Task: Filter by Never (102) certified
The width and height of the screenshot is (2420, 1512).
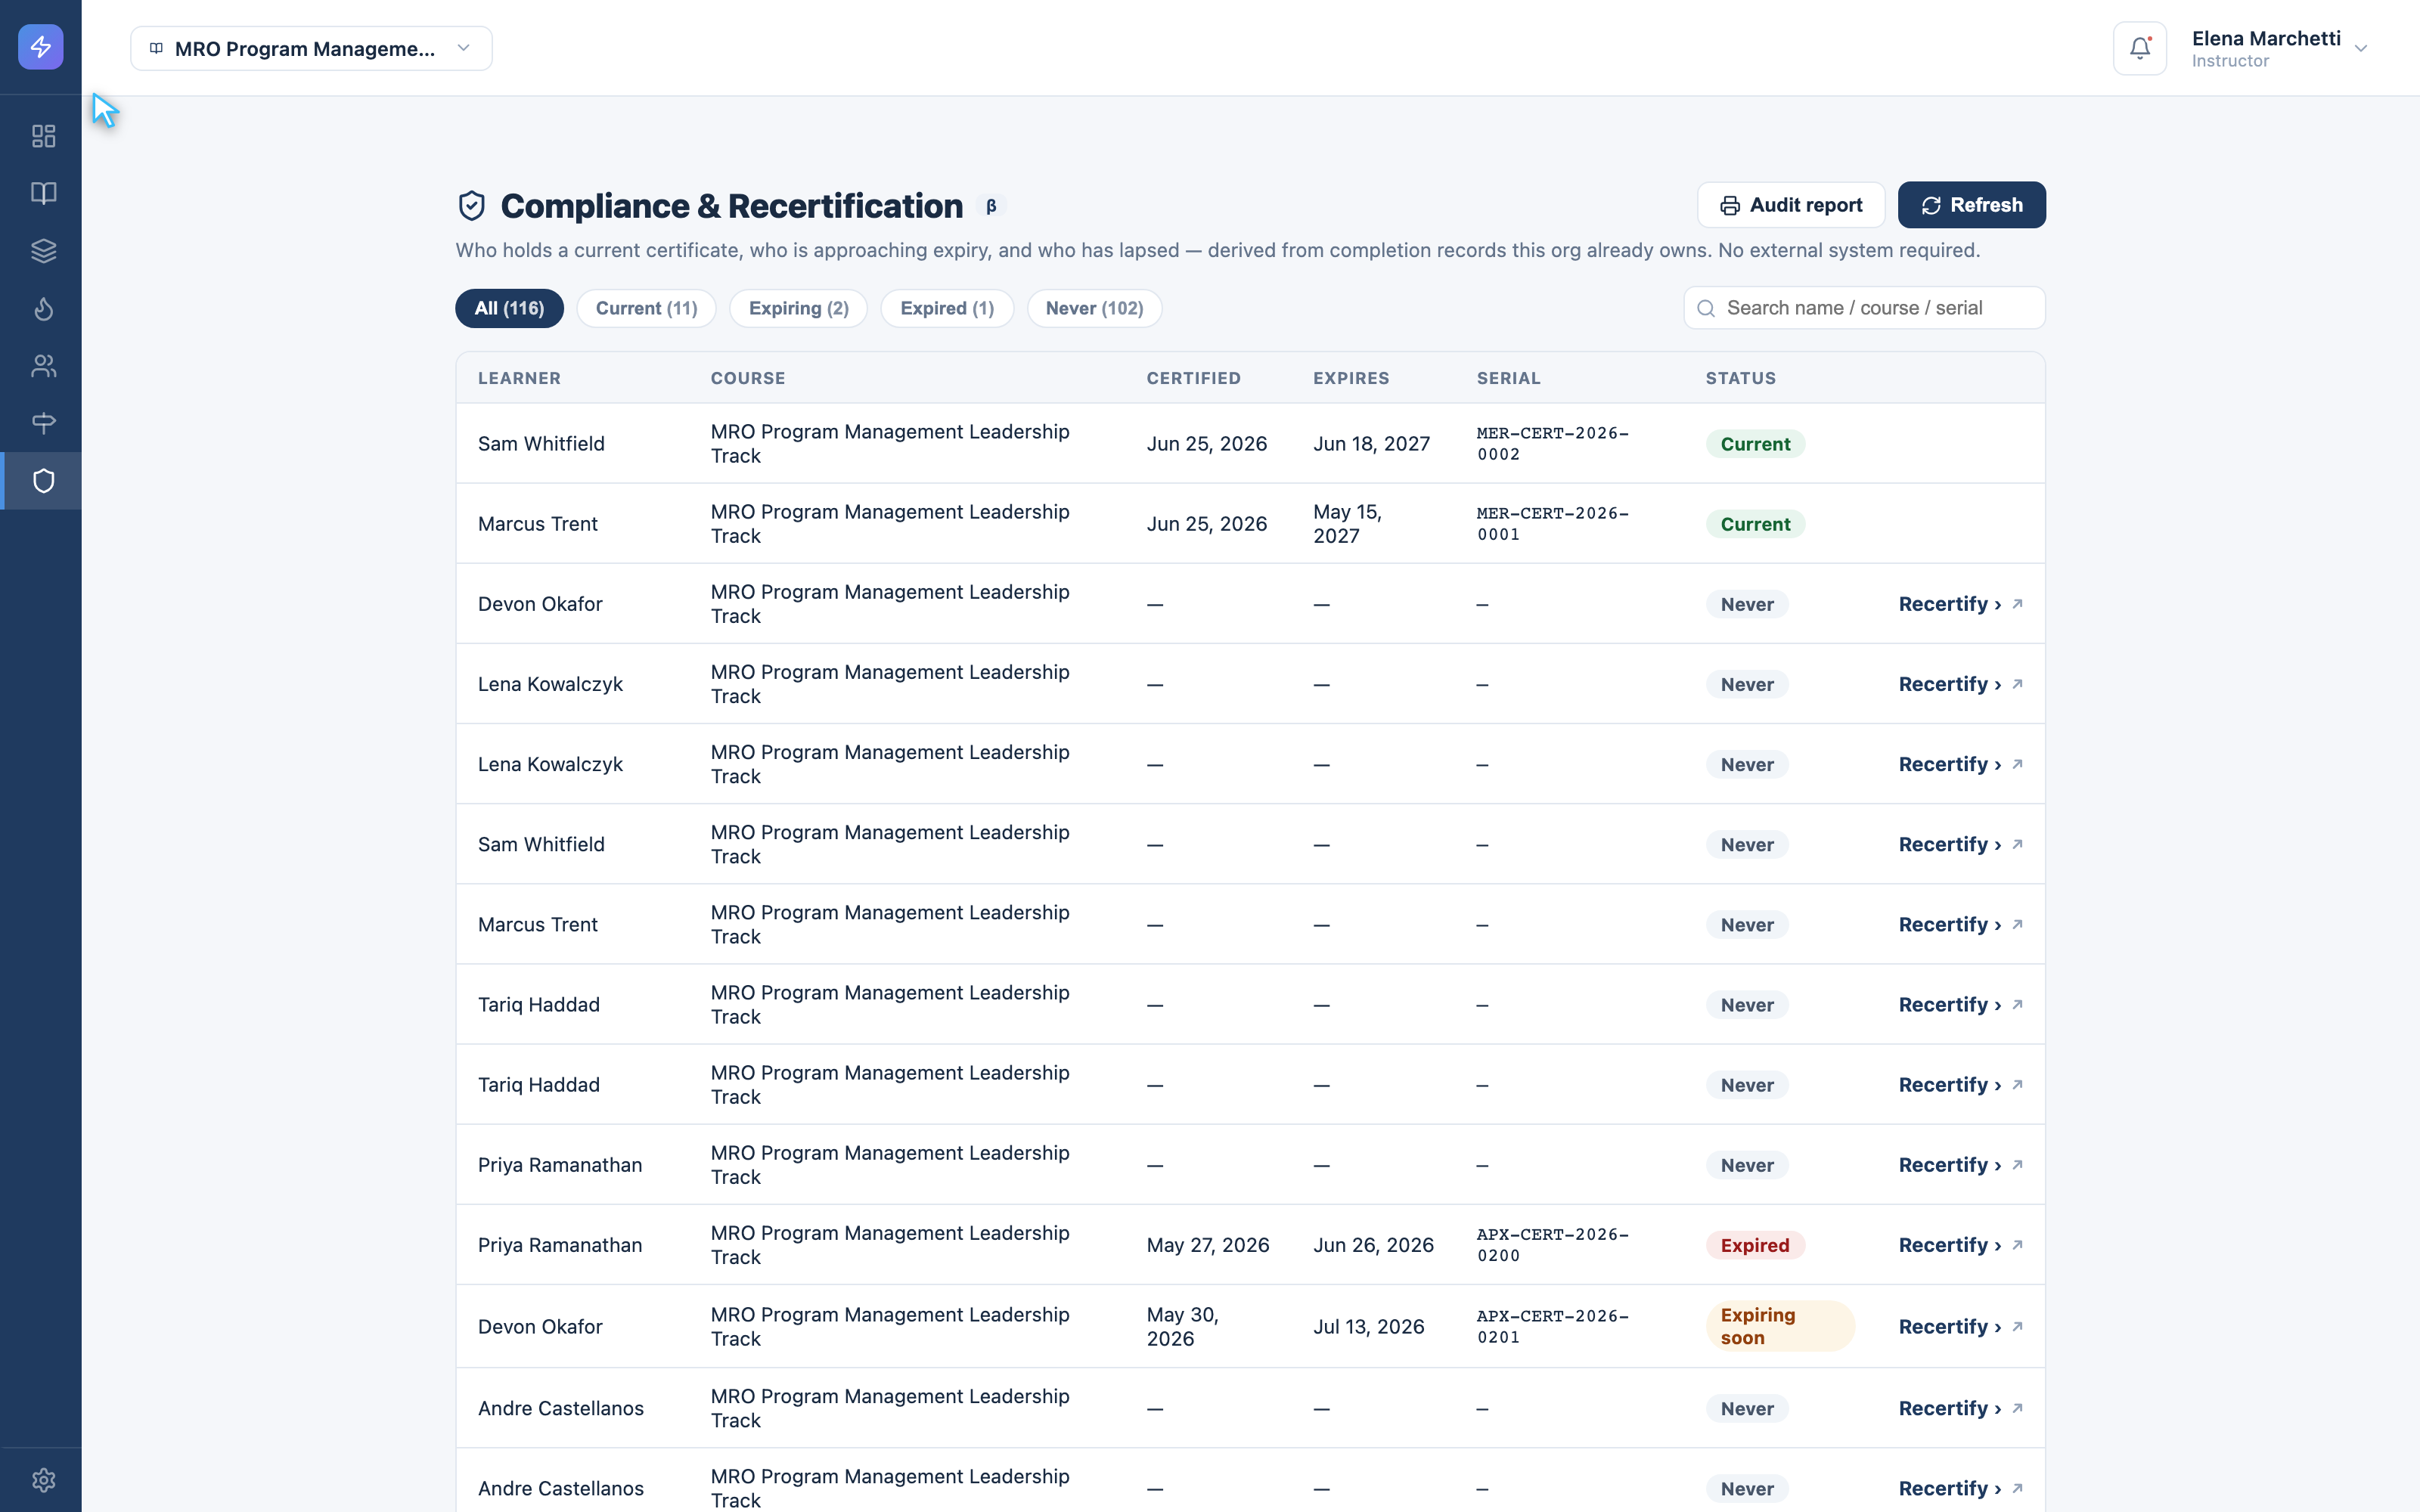Action: pyautogui.click(x=1094, y=308)
